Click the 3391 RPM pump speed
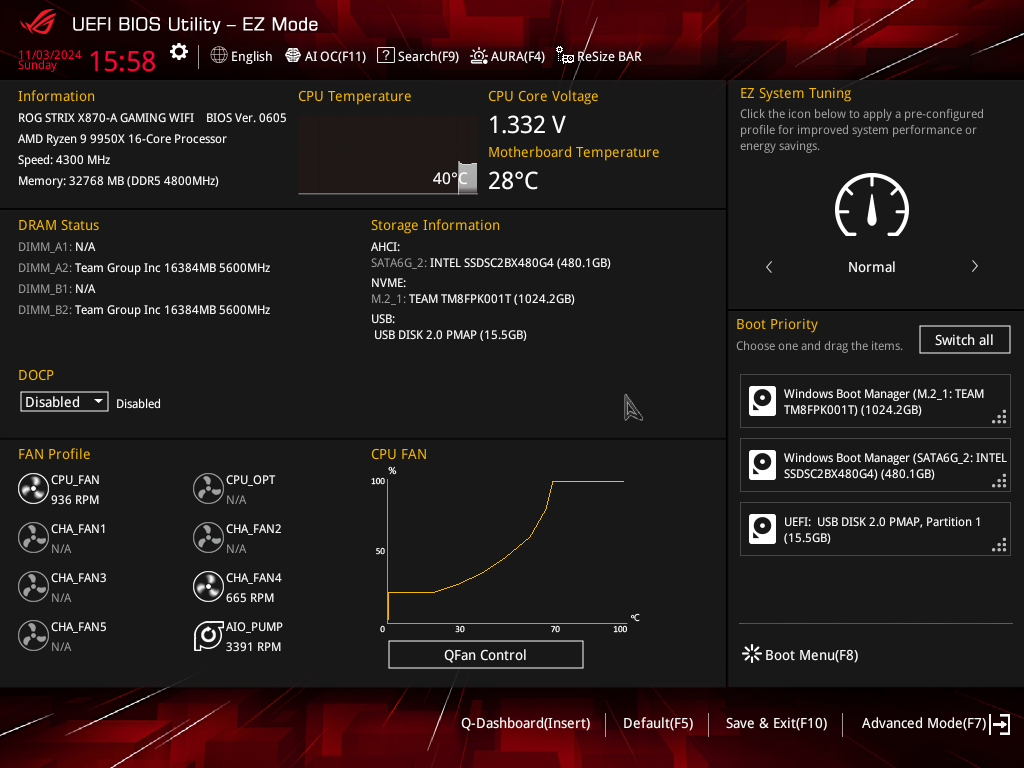The width and height of the screenshot is (1024, 768). pos(253,647)
